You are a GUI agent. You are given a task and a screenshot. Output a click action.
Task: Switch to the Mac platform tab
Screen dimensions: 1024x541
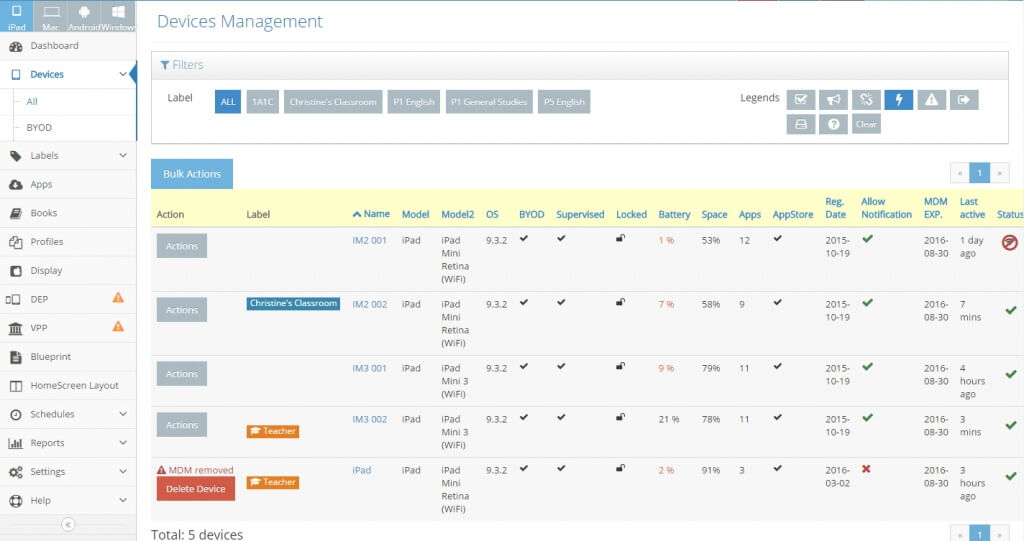50,16
